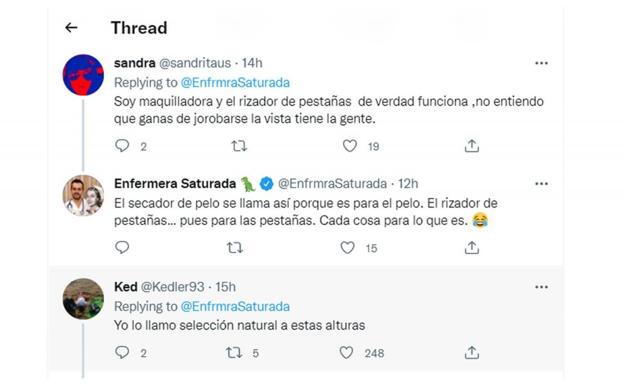
Task: Retweet sandra's tweet
Action: coord(239,146)
